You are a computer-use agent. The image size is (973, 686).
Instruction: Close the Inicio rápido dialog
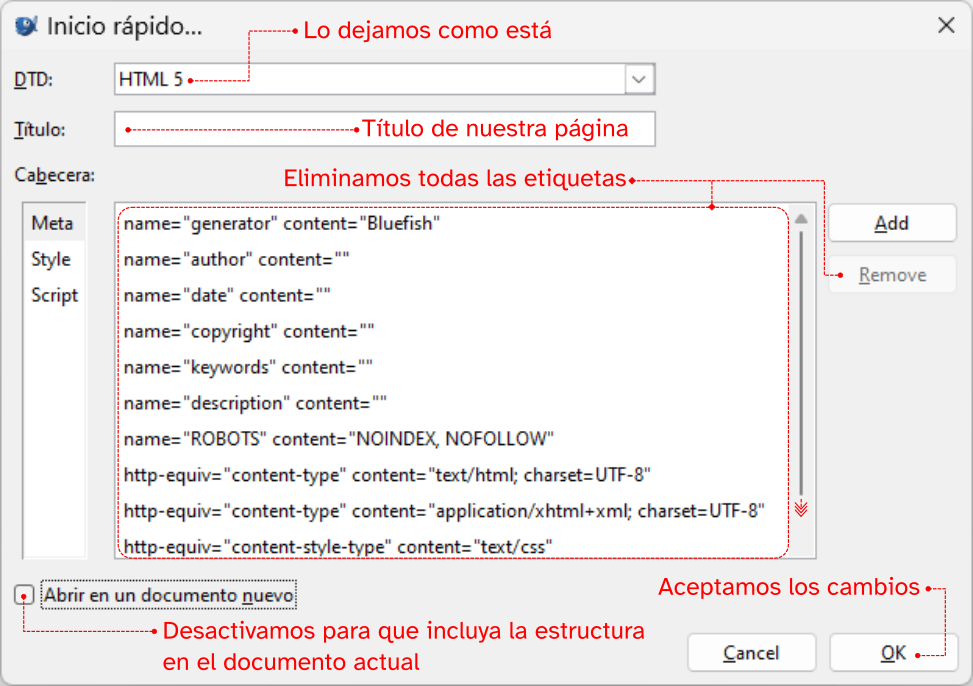(x=945, y=27)
